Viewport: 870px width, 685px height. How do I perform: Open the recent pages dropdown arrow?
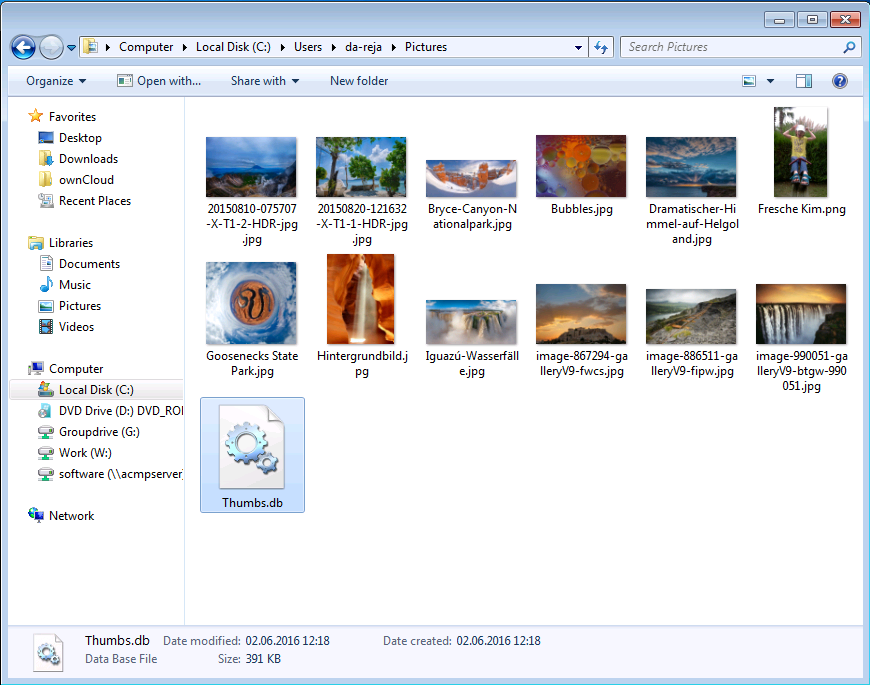(x=72, y=47)
